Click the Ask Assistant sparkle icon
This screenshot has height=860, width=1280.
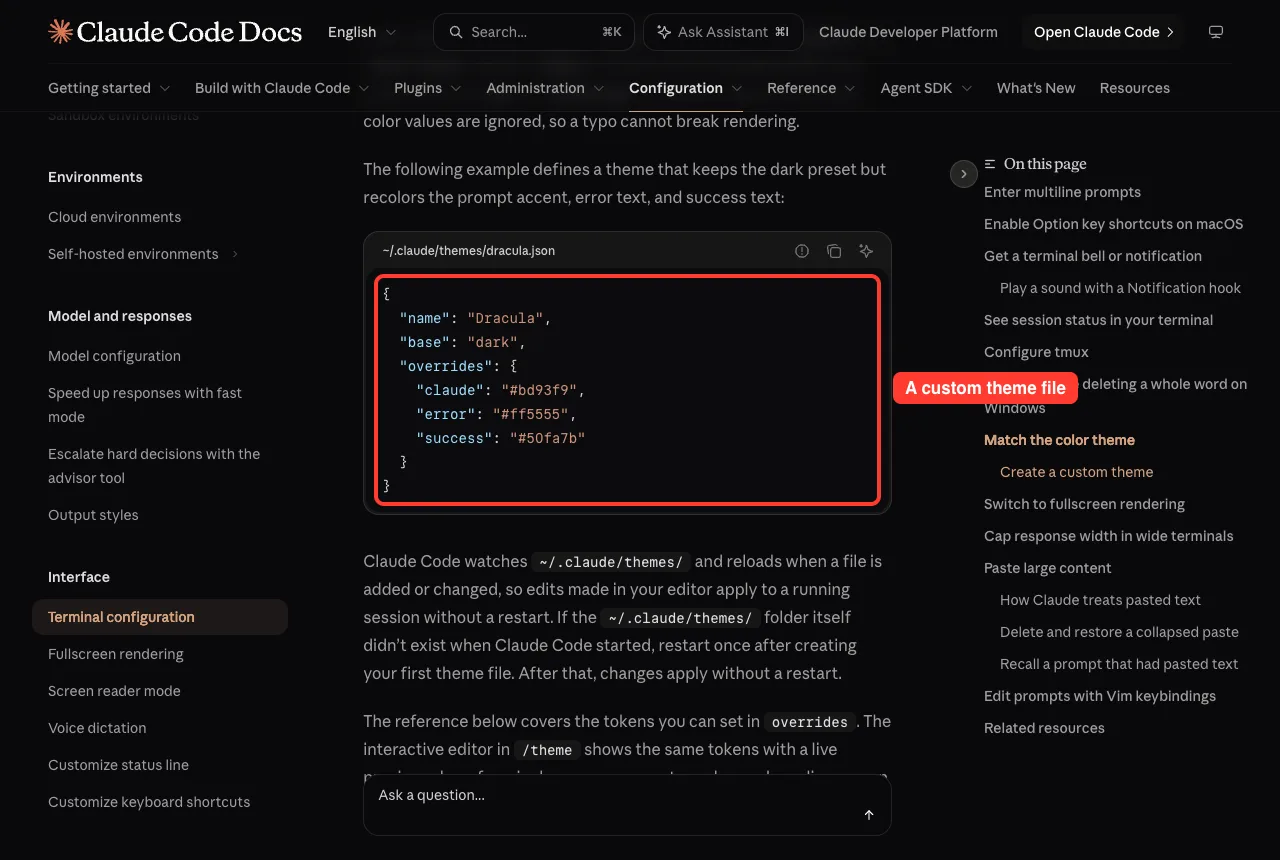(663, 32)
